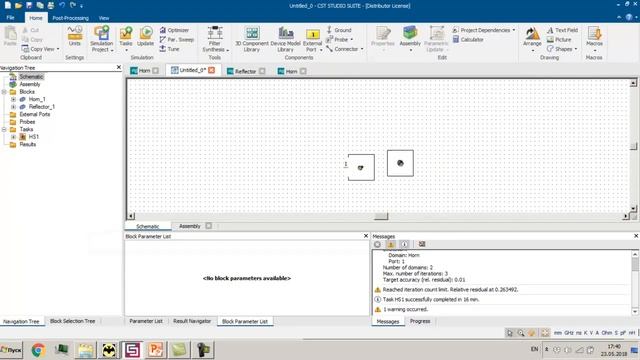Switch to Post-Processing ribbon tab
The width and height of the screenshot is (640, 360).
pyautogui.click(x=70, y=18)
